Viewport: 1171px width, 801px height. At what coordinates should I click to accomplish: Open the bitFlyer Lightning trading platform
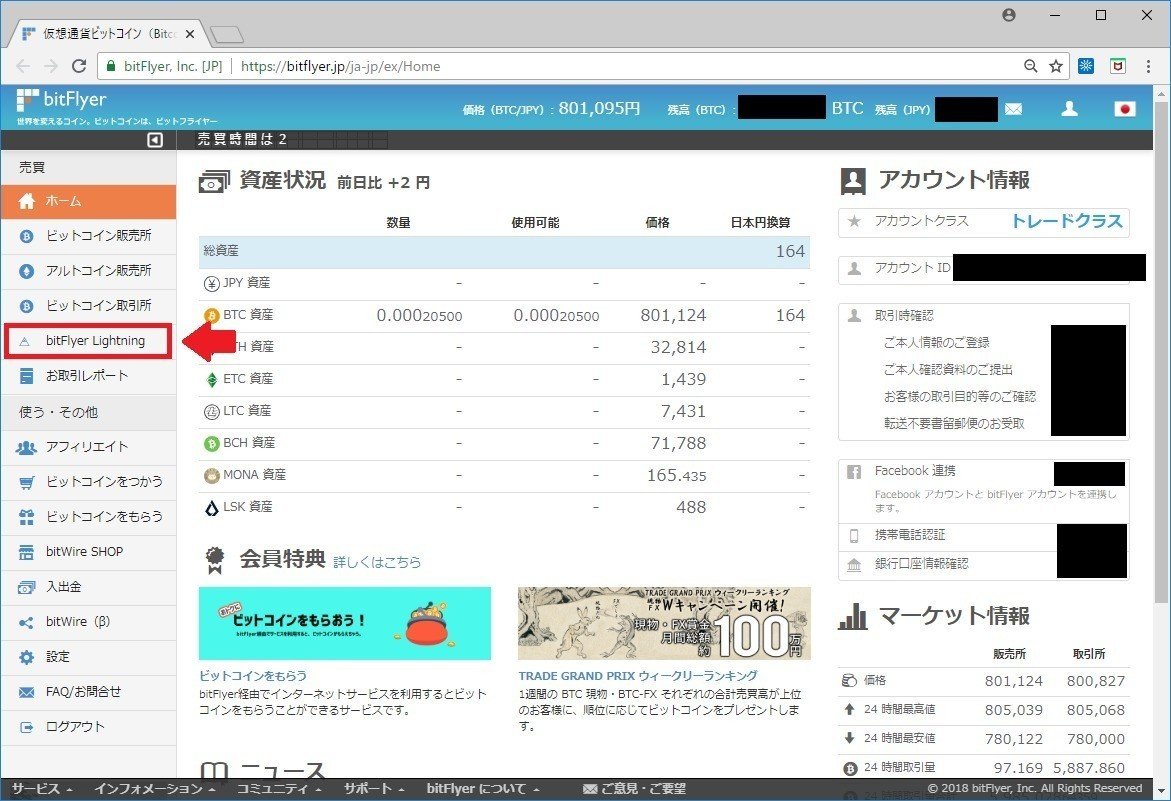coord(88,340)
